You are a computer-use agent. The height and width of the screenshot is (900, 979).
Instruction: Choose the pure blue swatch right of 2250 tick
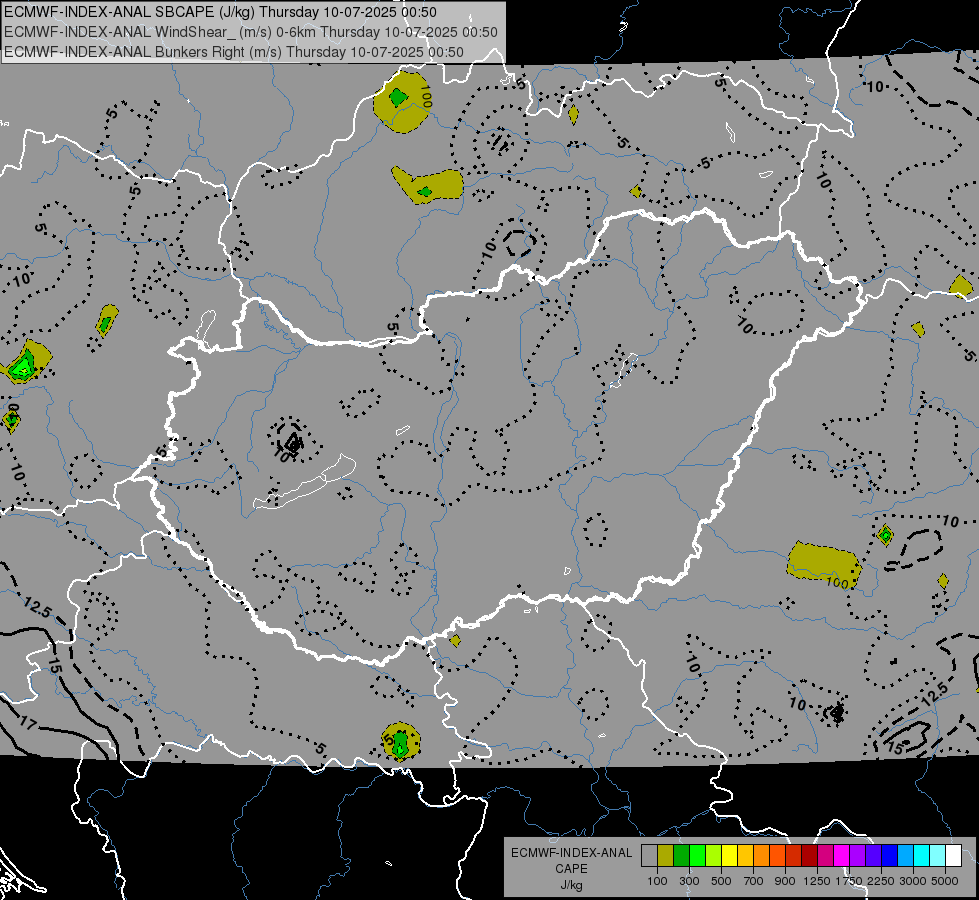coord(890,855)
